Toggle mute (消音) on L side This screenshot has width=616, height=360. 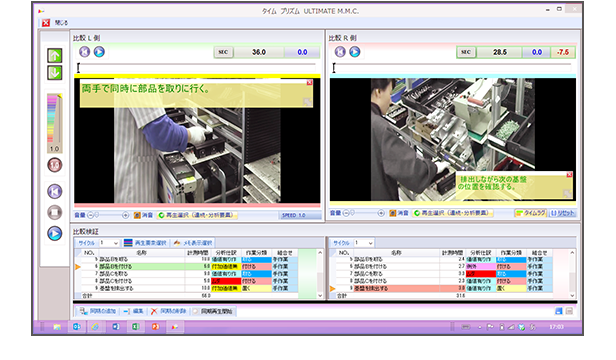point(143,215)
